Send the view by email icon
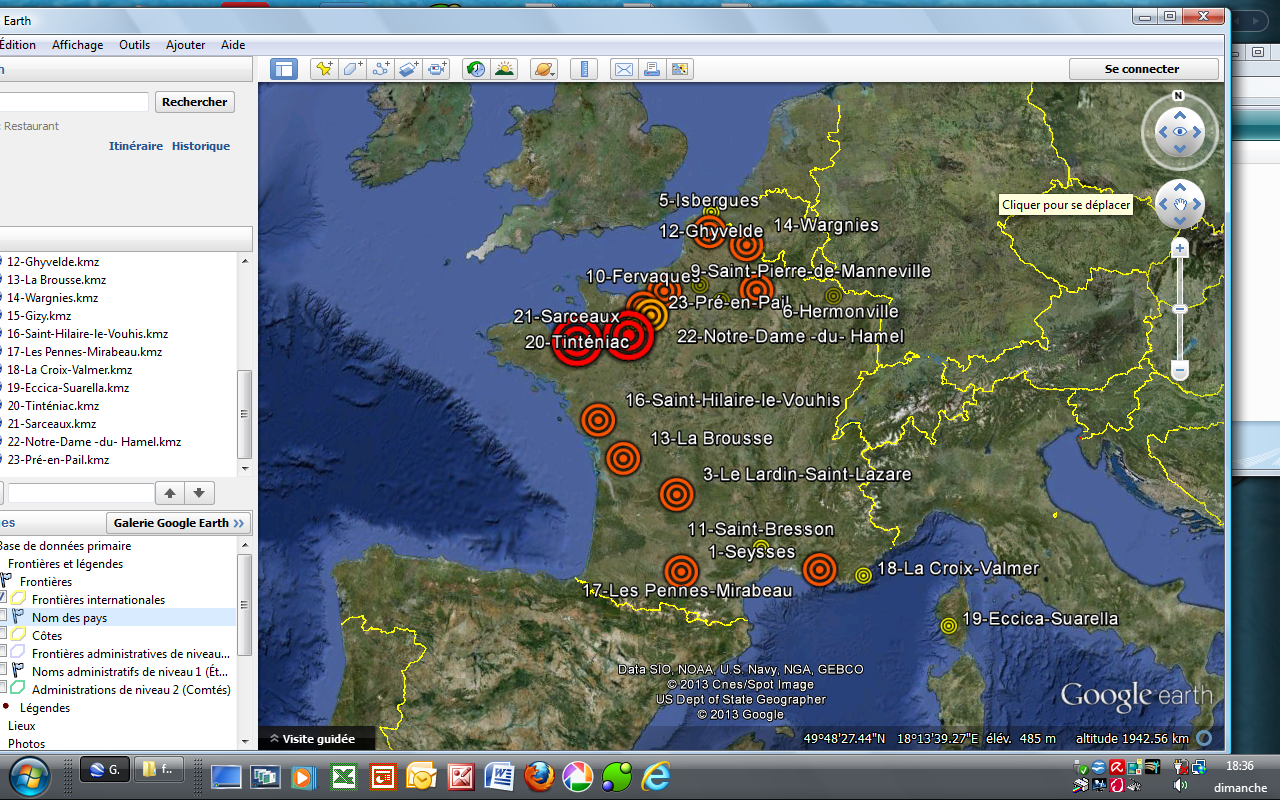This screenshot has width=1280, height=800. [x=623, y=69]
